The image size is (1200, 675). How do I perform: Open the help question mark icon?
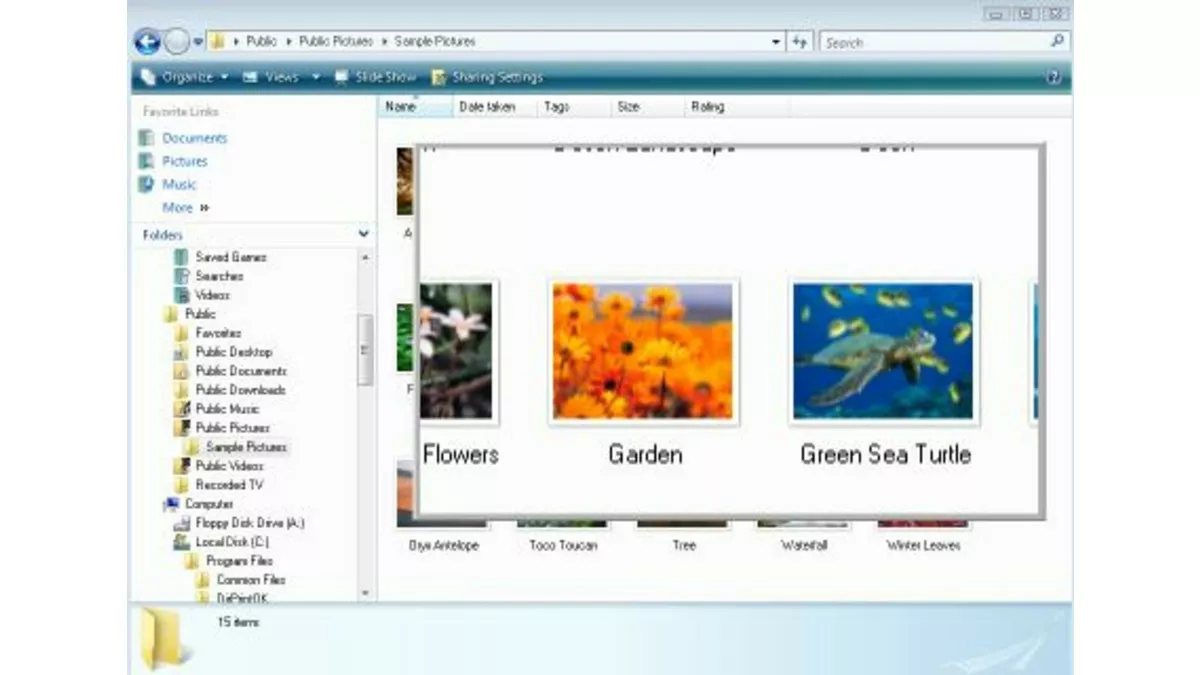1053,77
